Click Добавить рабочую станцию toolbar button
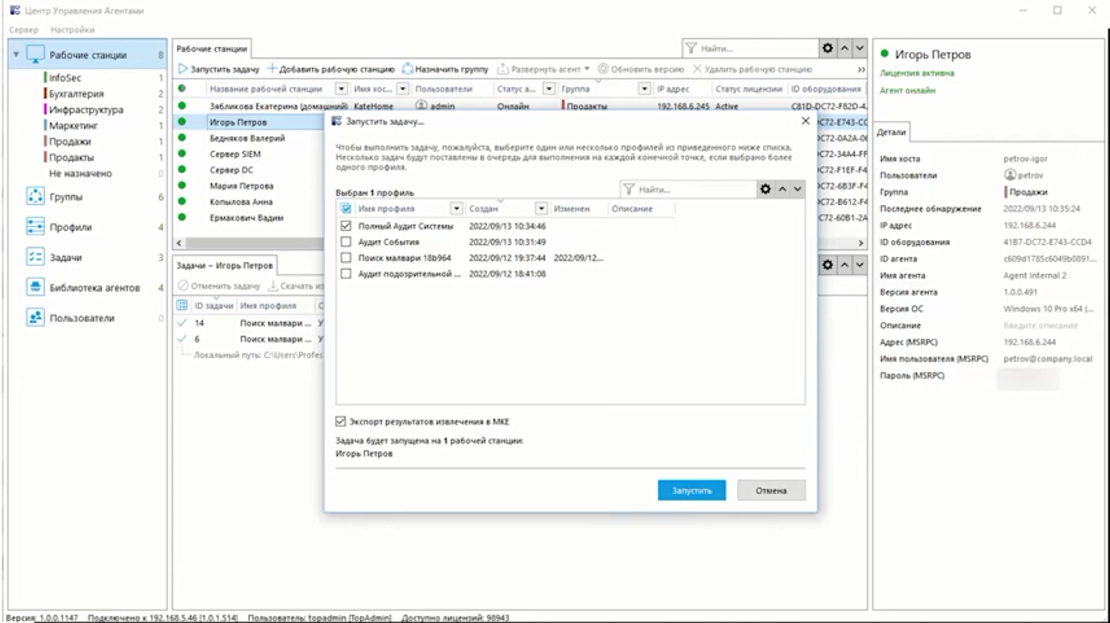1110x623 pixels. (331, 69)
